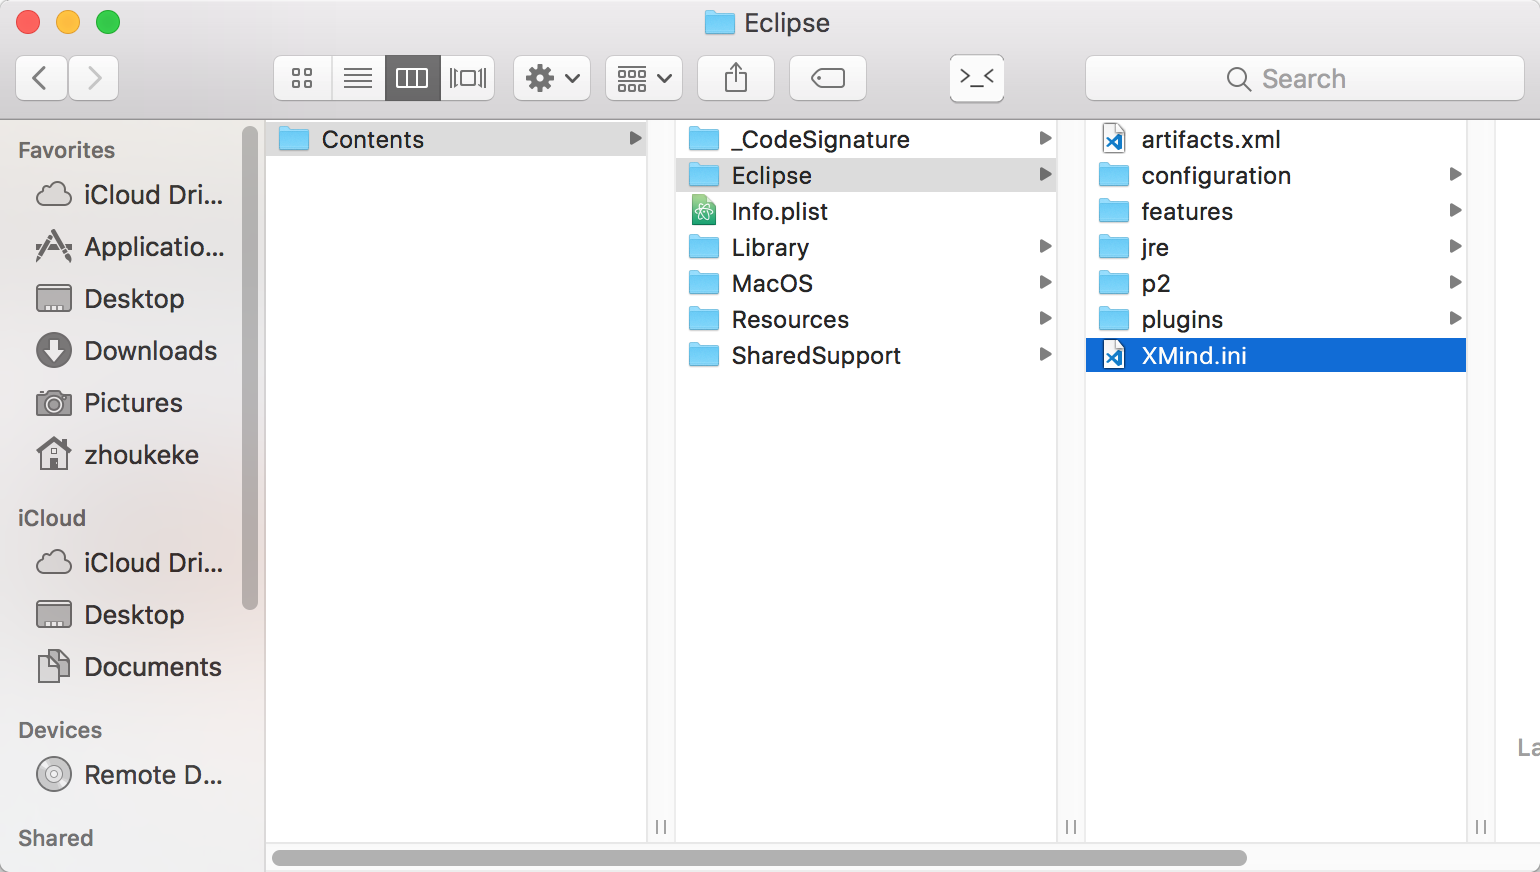This screenshot has width=1540, height=872.
Task: Click the third column resize handle
Action: click(x=1481, y=827)
